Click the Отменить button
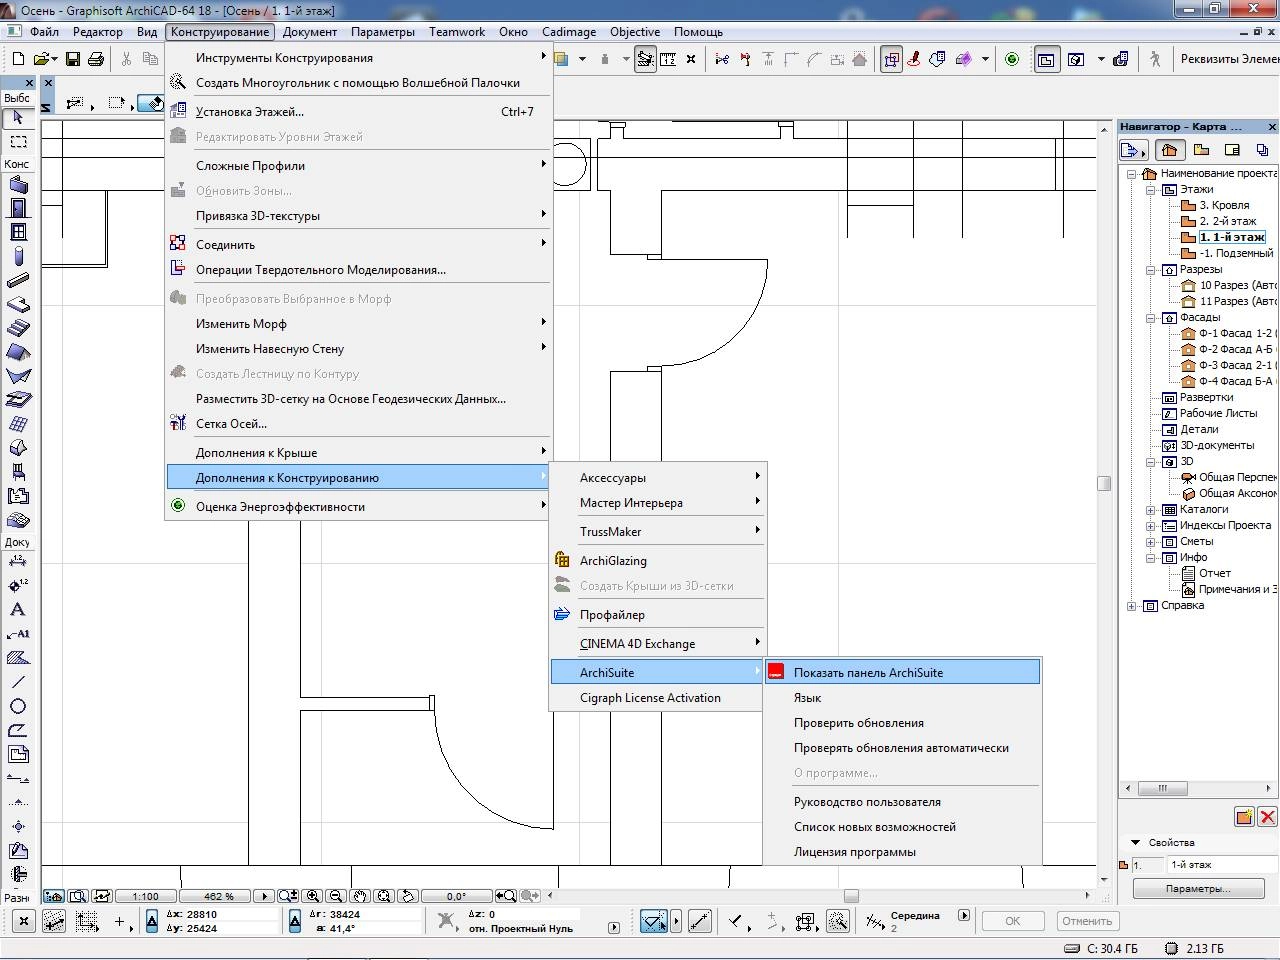 pos(1086,921)
